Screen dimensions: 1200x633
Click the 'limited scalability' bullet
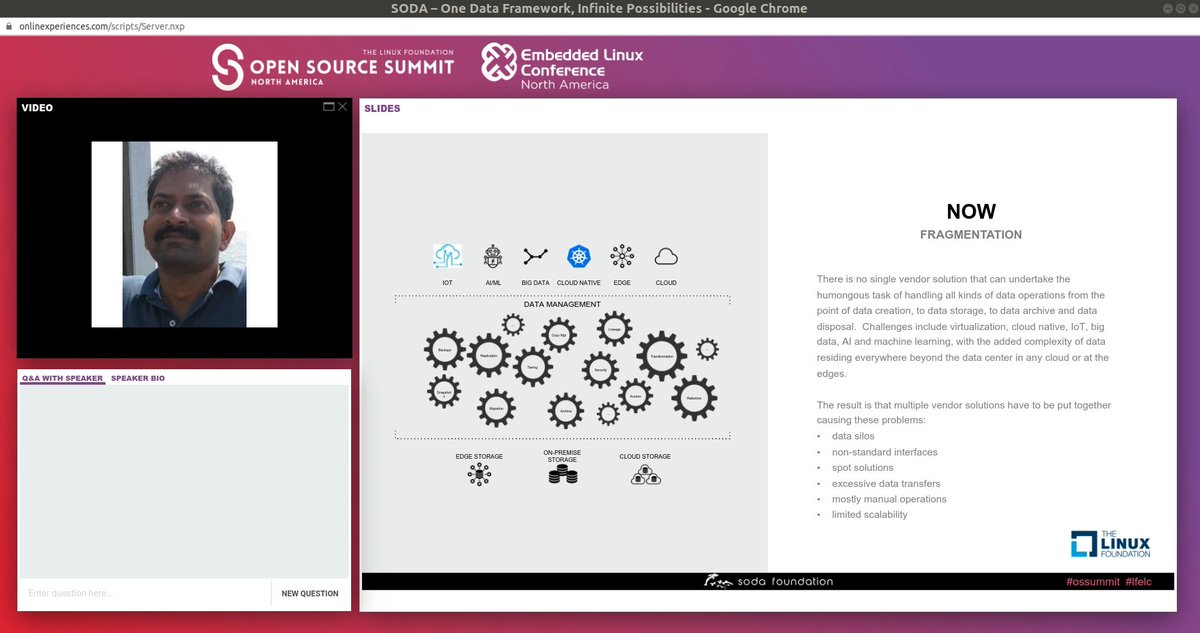(870, 514)
